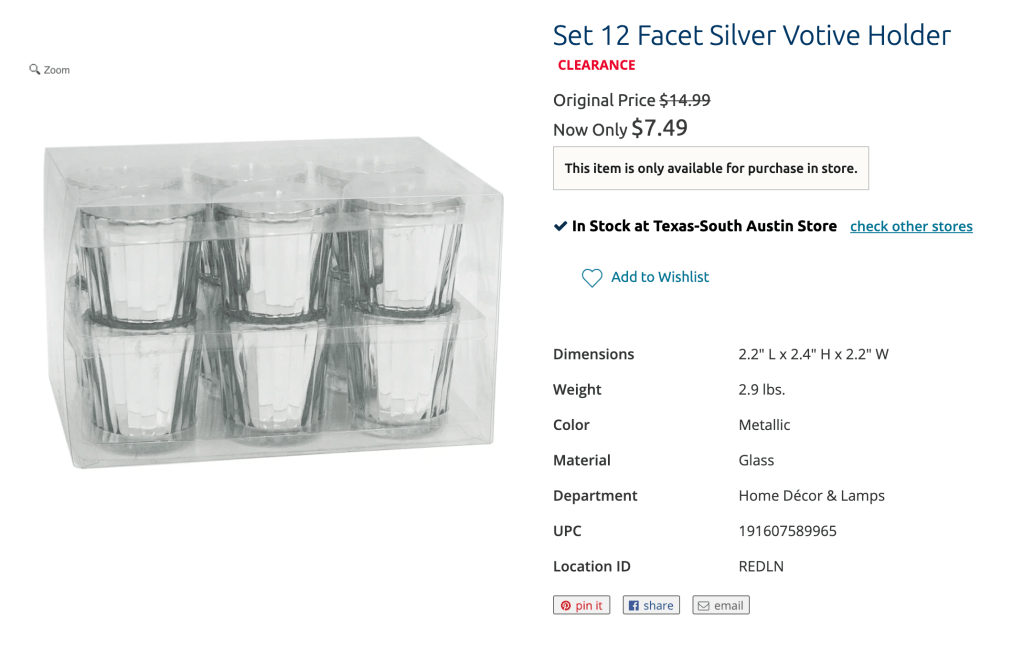Click the Zoom text label
Screen dimensions: 1023x667
pos(57,70)
